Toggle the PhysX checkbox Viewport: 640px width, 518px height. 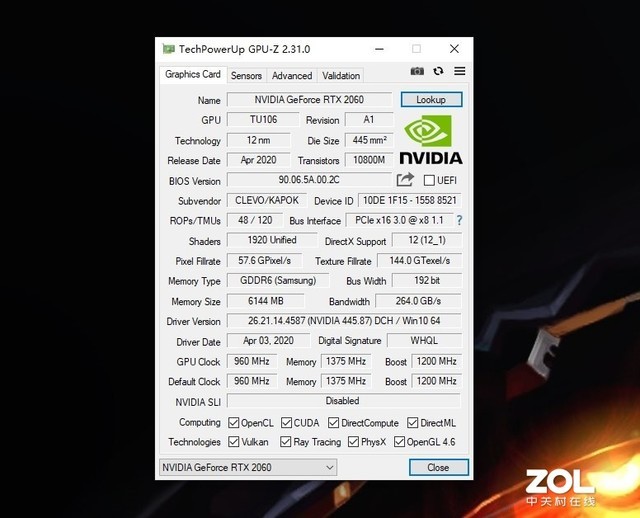tap(353, 442)
